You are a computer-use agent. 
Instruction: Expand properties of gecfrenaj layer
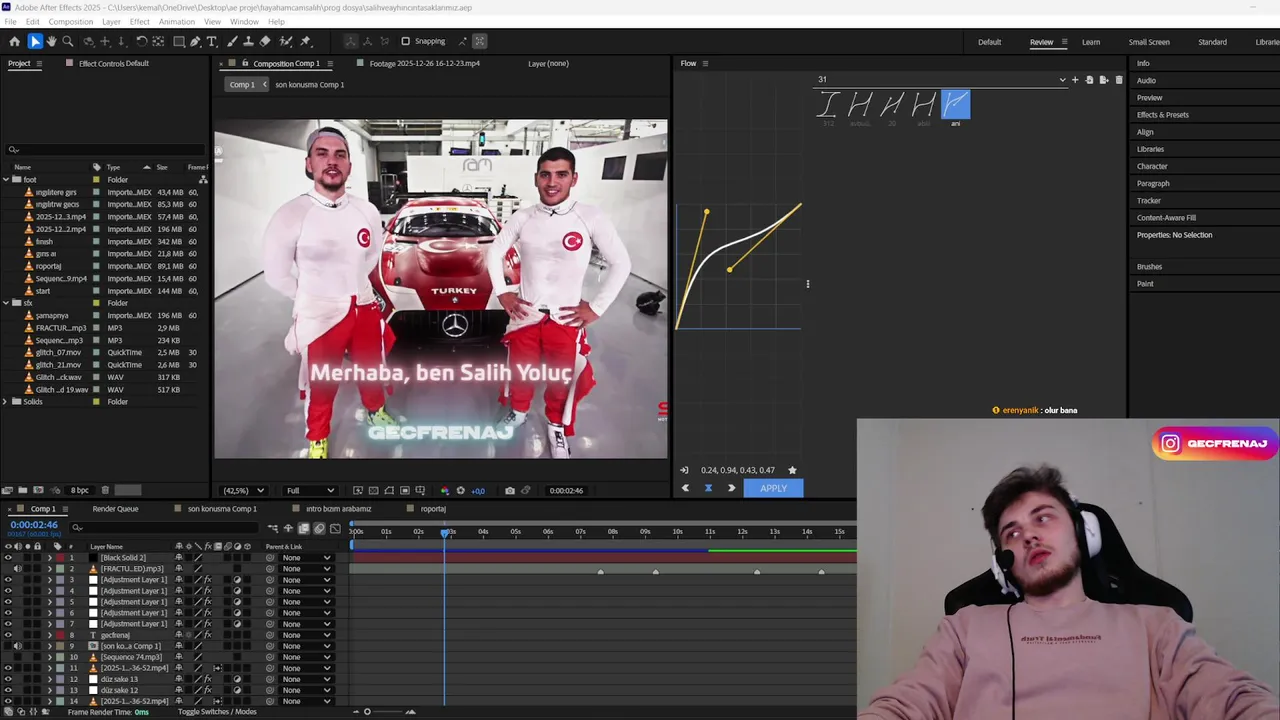click(50, 635)
